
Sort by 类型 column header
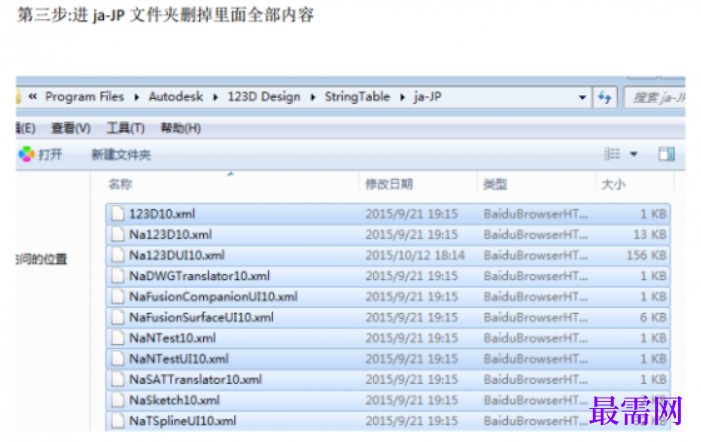coord(495,184)
